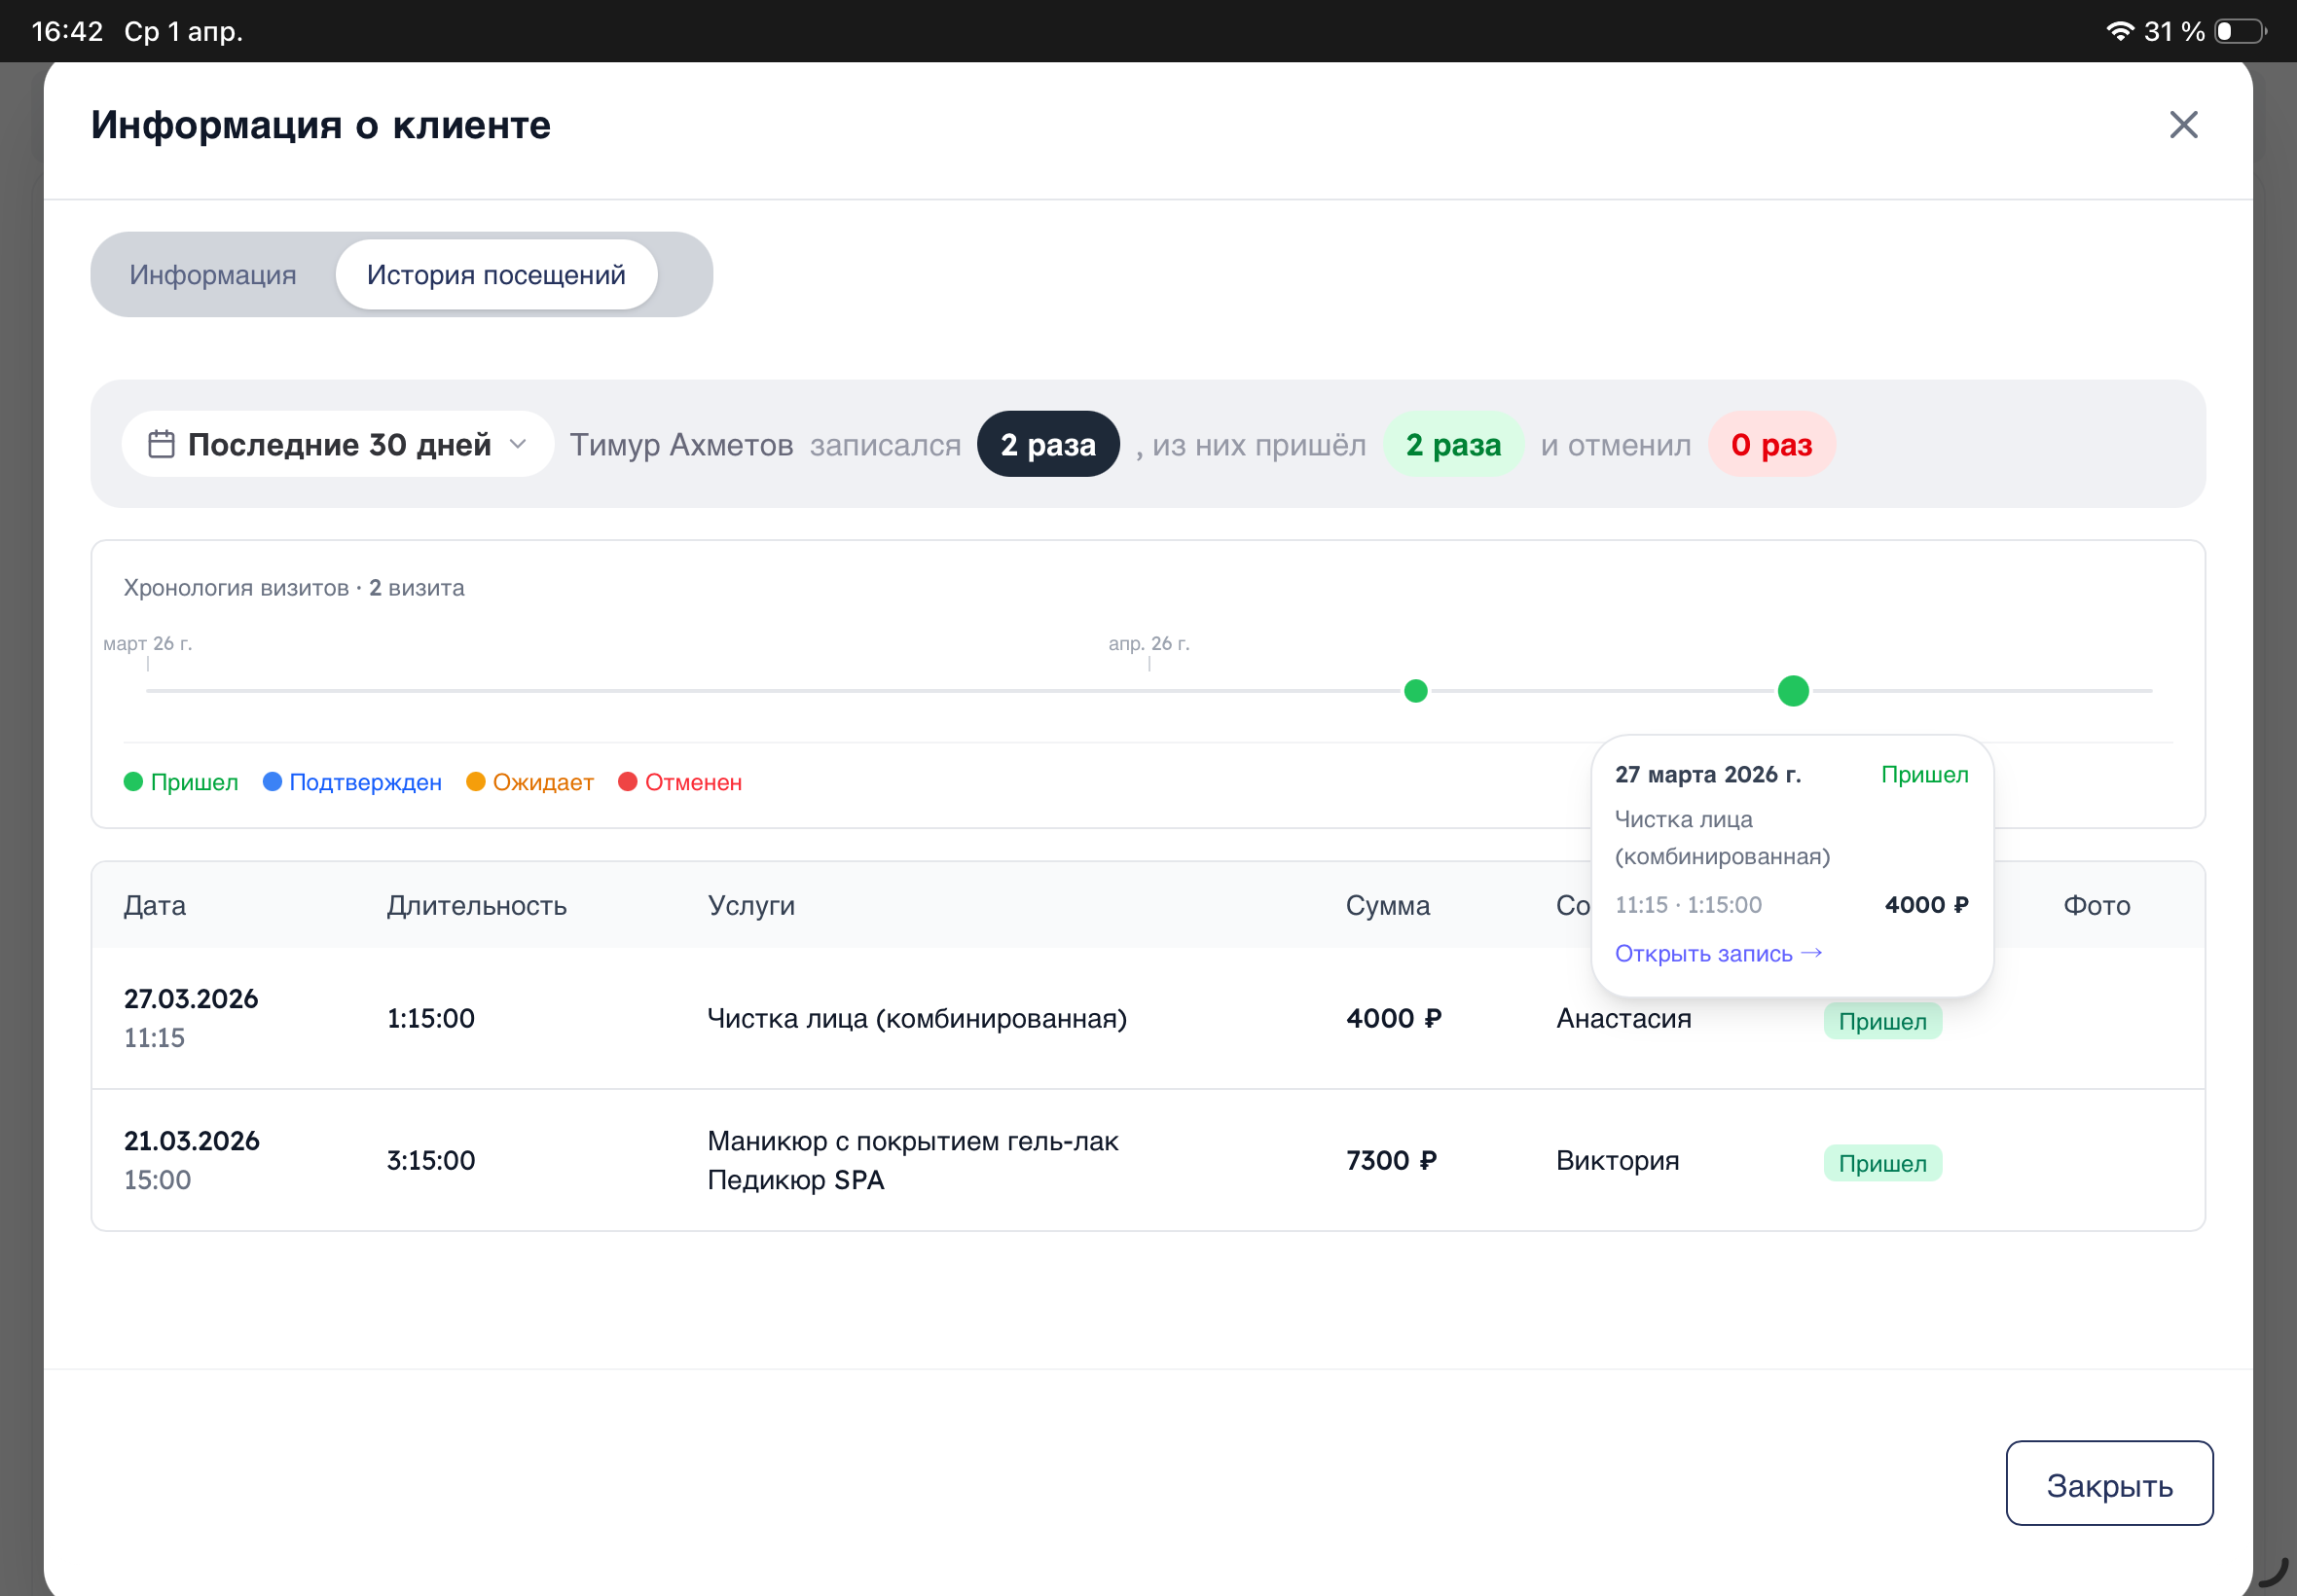The image size is (2297, 1596).
Task: Click Пришел status badge in Виктория row
Action: click(x=1882, y=1163)
